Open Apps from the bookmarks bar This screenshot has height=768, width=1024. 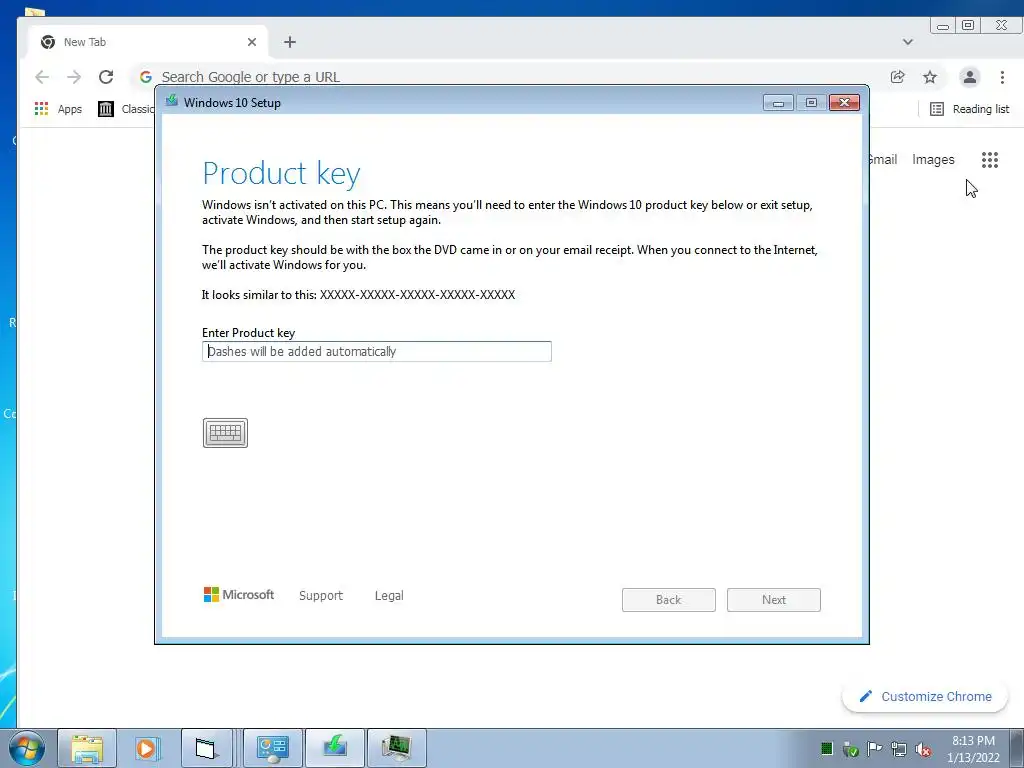tap(58, 109)
